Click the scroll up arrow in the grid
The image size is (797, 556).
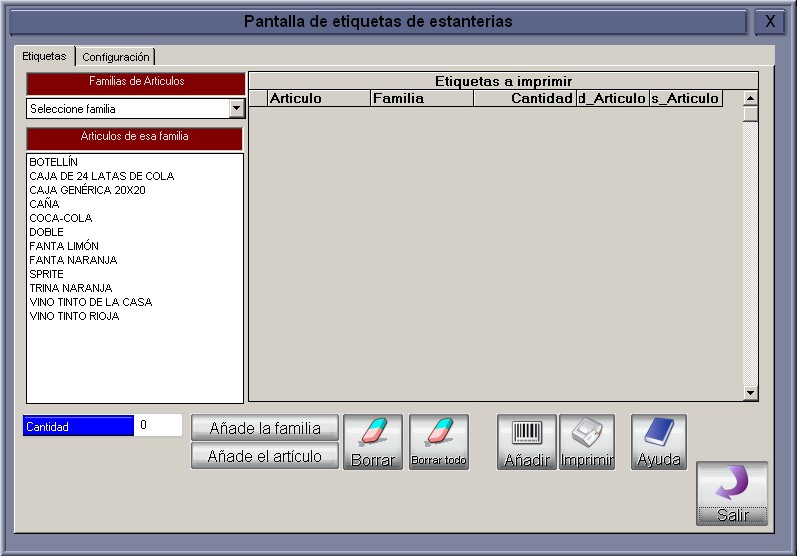750,98
